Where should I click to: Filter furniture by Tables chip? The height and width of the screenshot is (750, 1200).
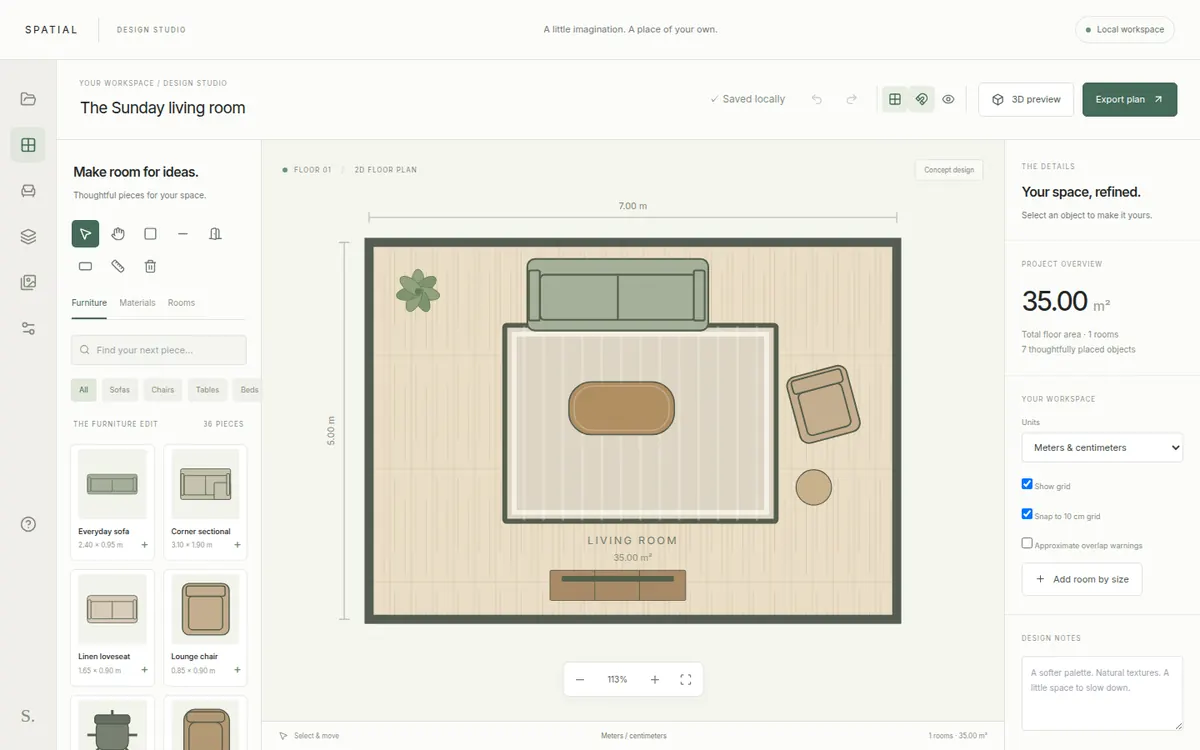208,390
